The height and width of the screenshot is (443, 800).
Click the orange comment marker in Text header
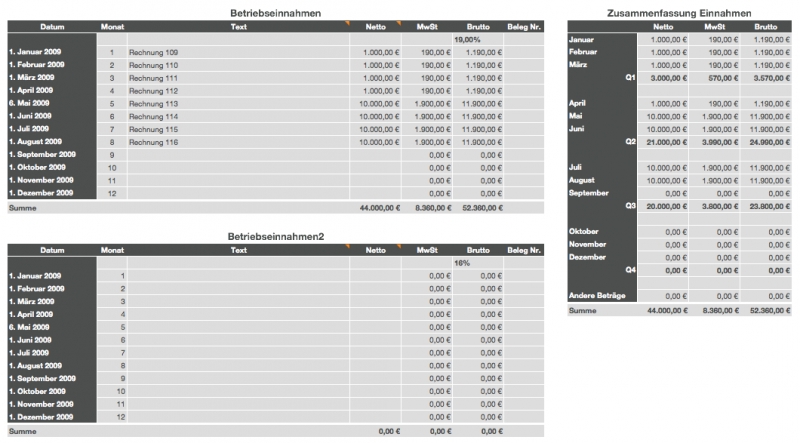(346, 22)
